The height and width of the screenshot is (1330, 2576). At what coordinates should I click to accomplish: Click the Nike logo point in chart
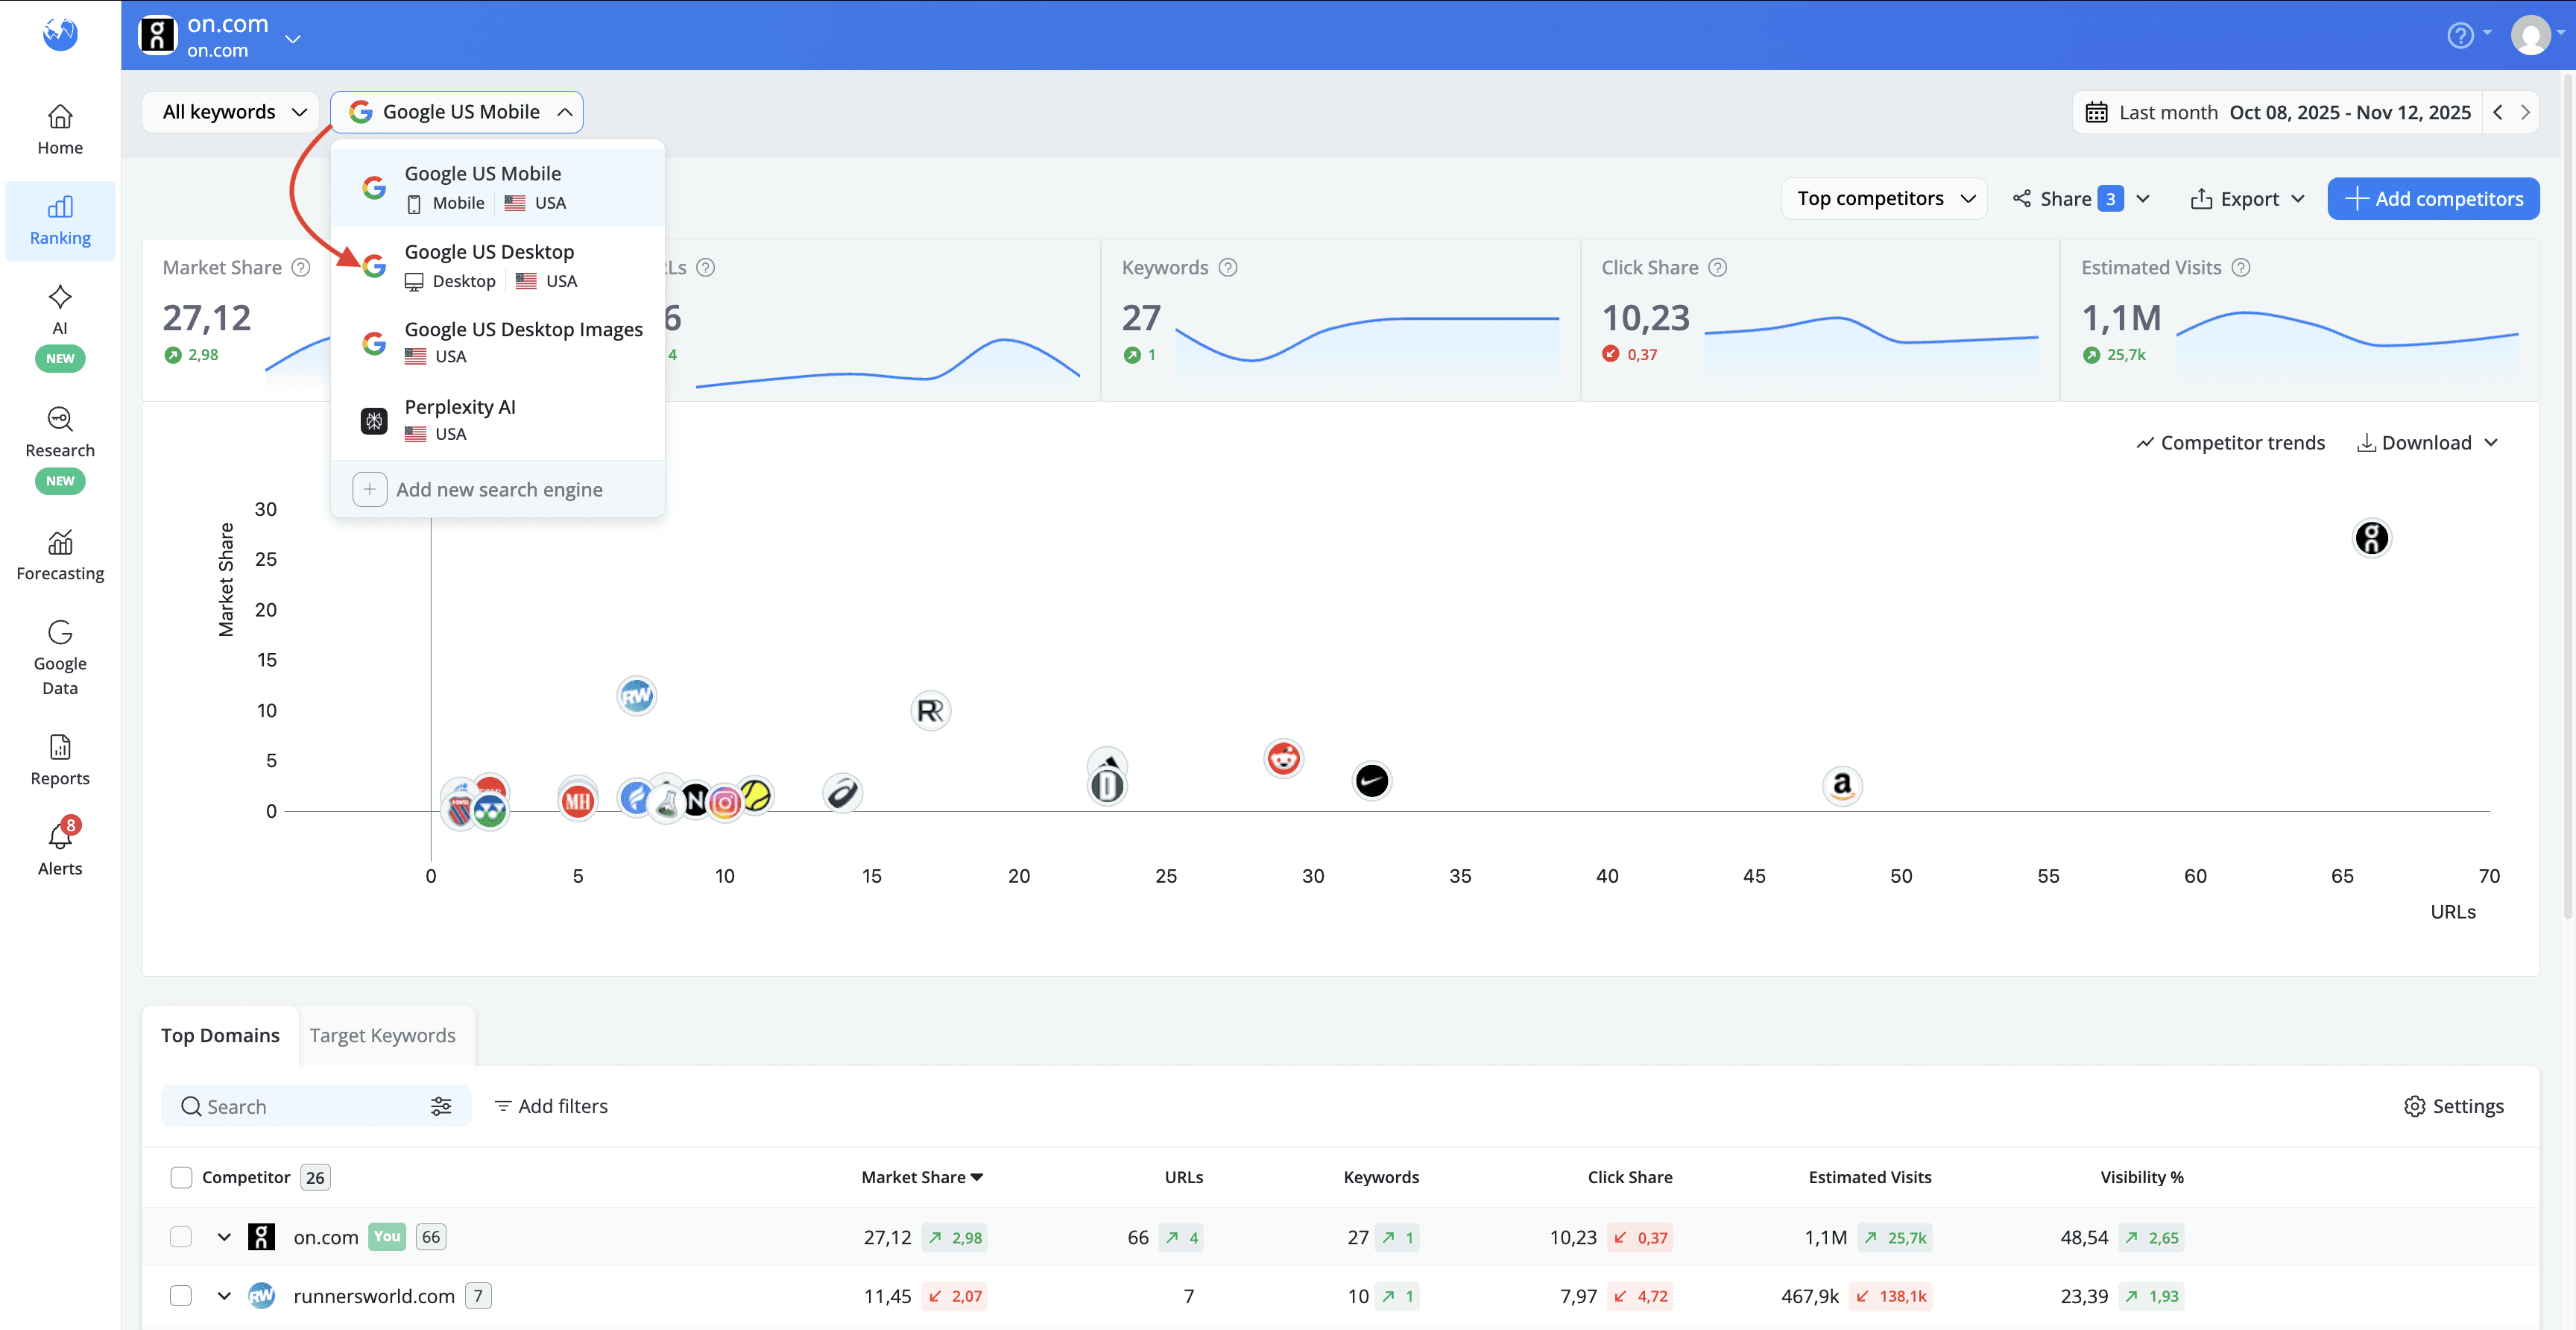(x=1372, y=781)
